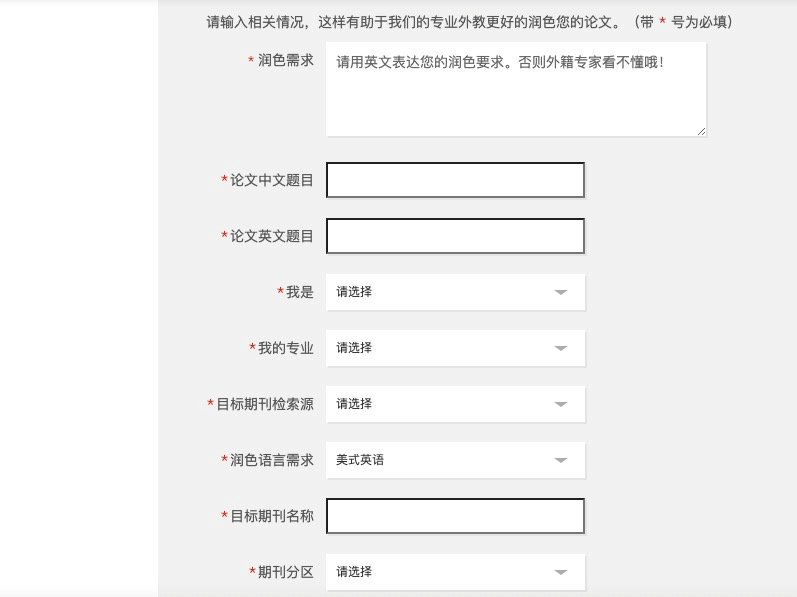Screen dimensions: 797x597
Task: Click into the 论文英文题目 text box
Action: 455,236
